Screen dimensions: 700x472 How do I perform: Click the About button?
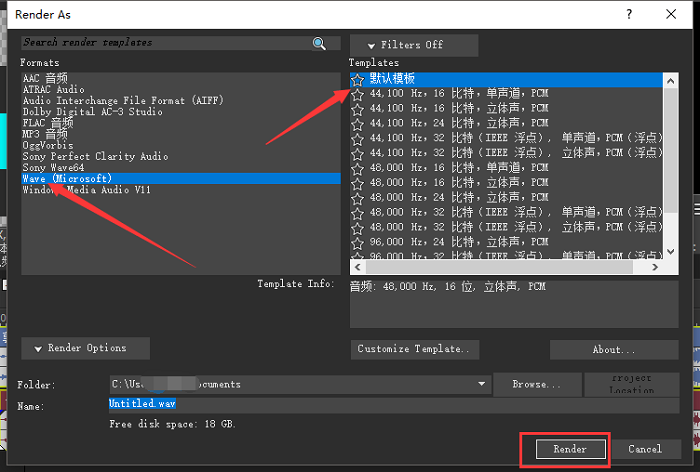[614, 350]
